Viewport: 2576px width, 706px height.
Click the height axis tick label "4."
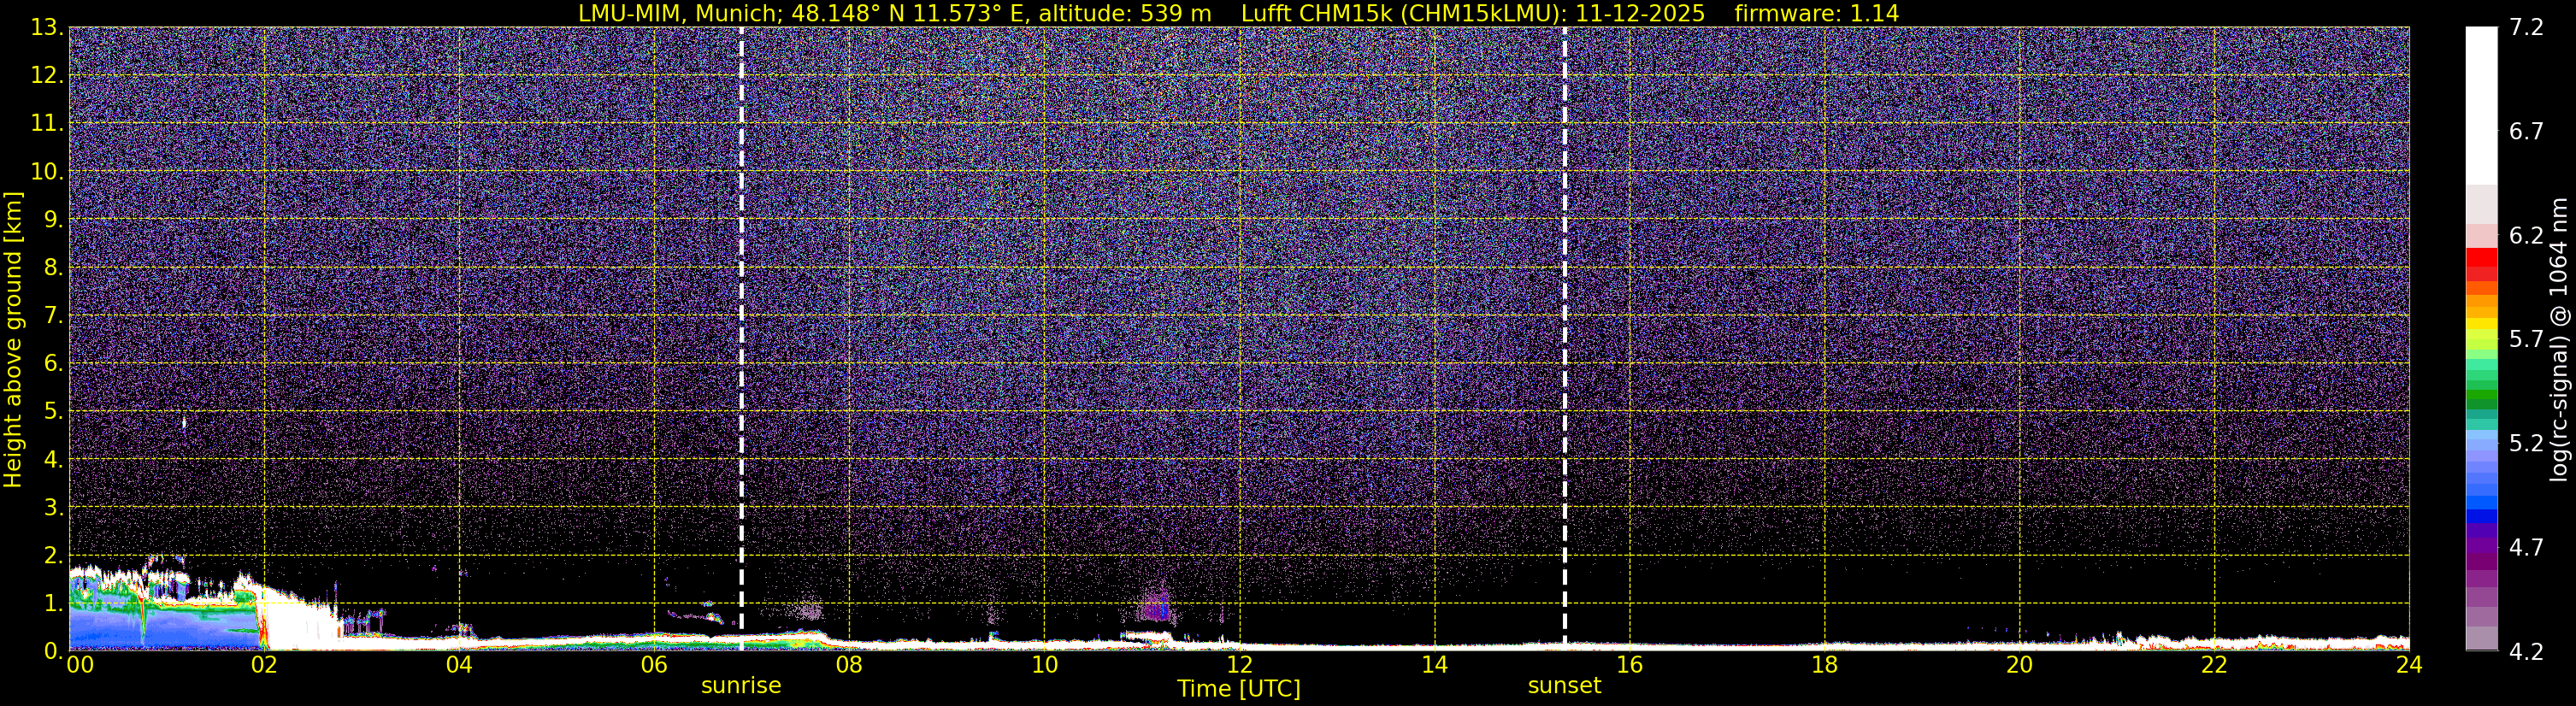[54, 460]
